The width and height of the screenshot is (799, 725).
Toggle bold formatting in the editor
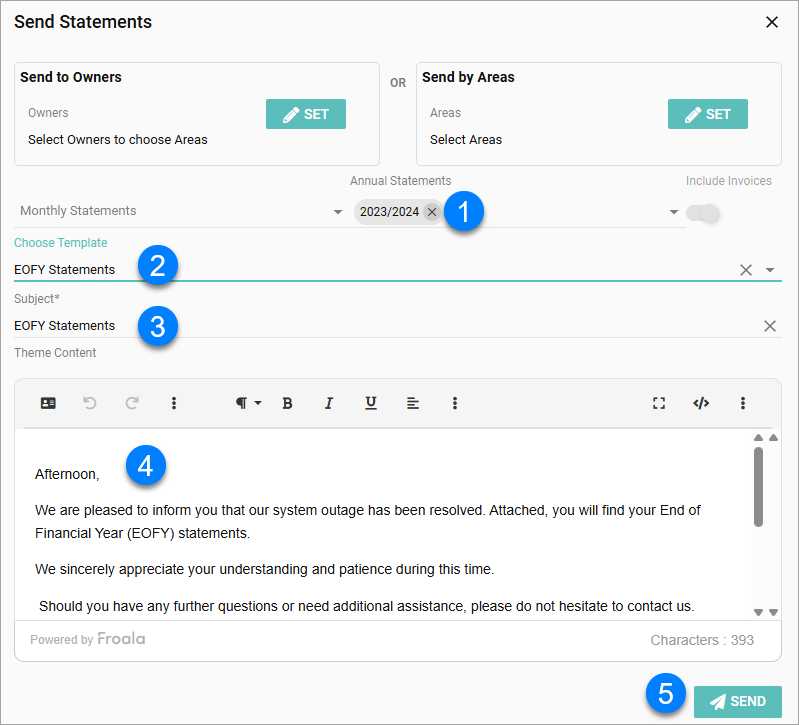(287, 403)
